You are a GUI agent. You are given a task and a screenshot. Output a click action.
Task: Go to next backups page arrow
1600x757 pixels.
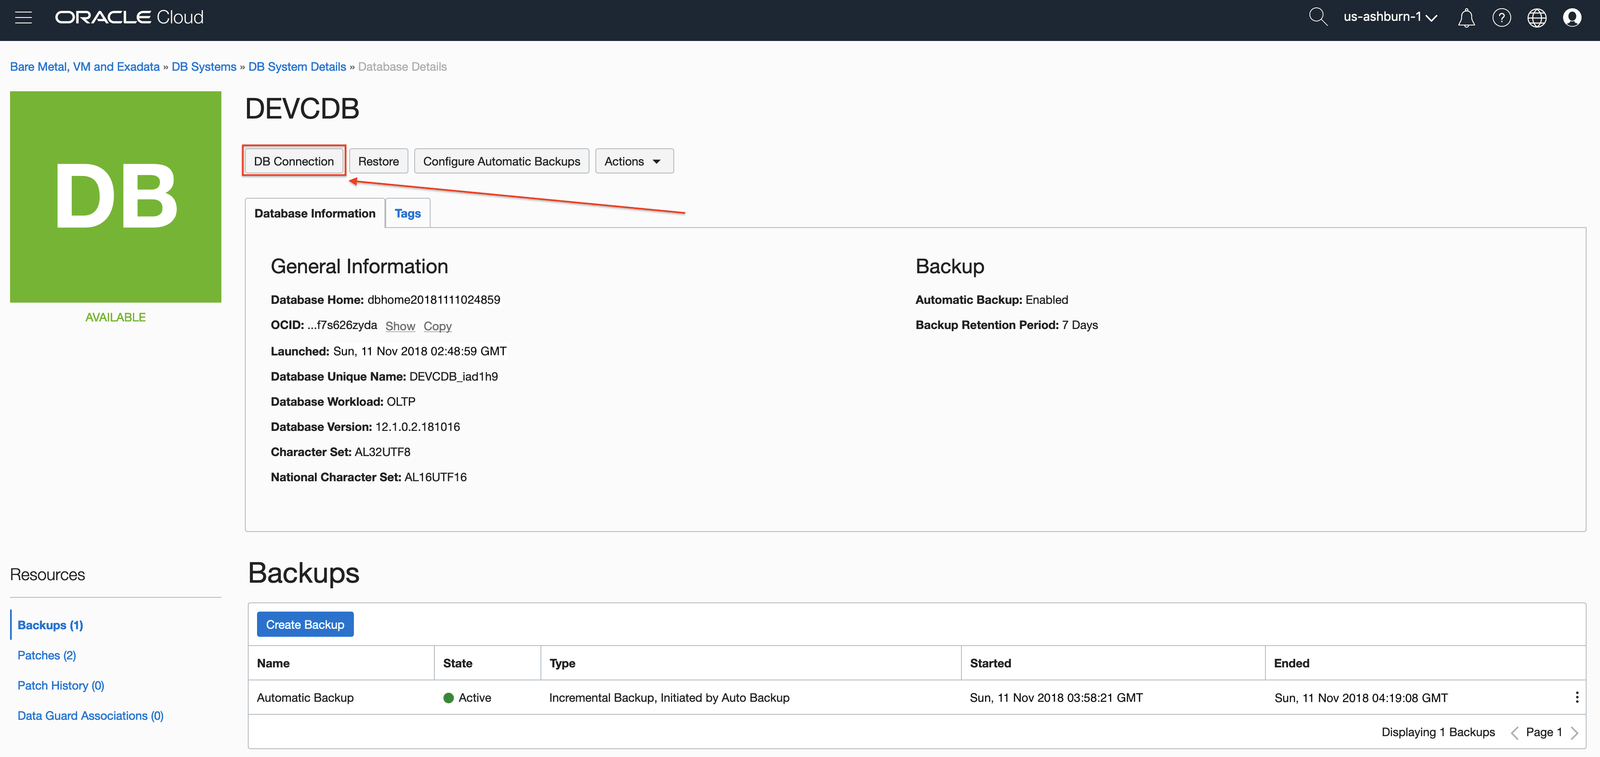click(x=1574, y=733)
